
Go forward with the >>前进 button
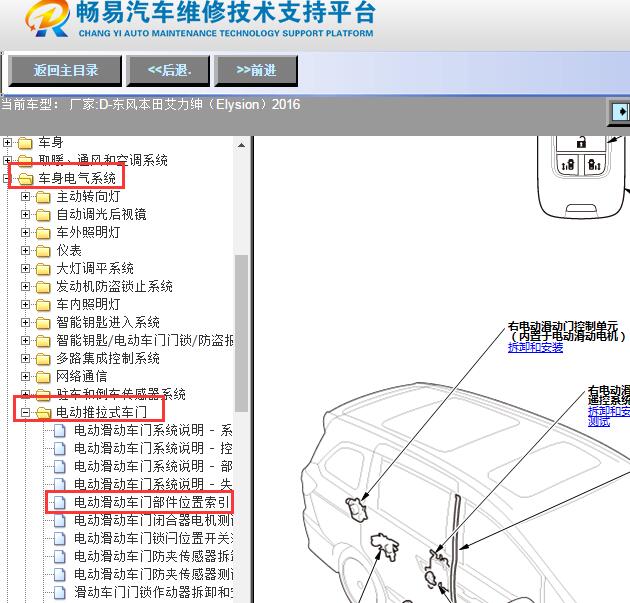256,71
